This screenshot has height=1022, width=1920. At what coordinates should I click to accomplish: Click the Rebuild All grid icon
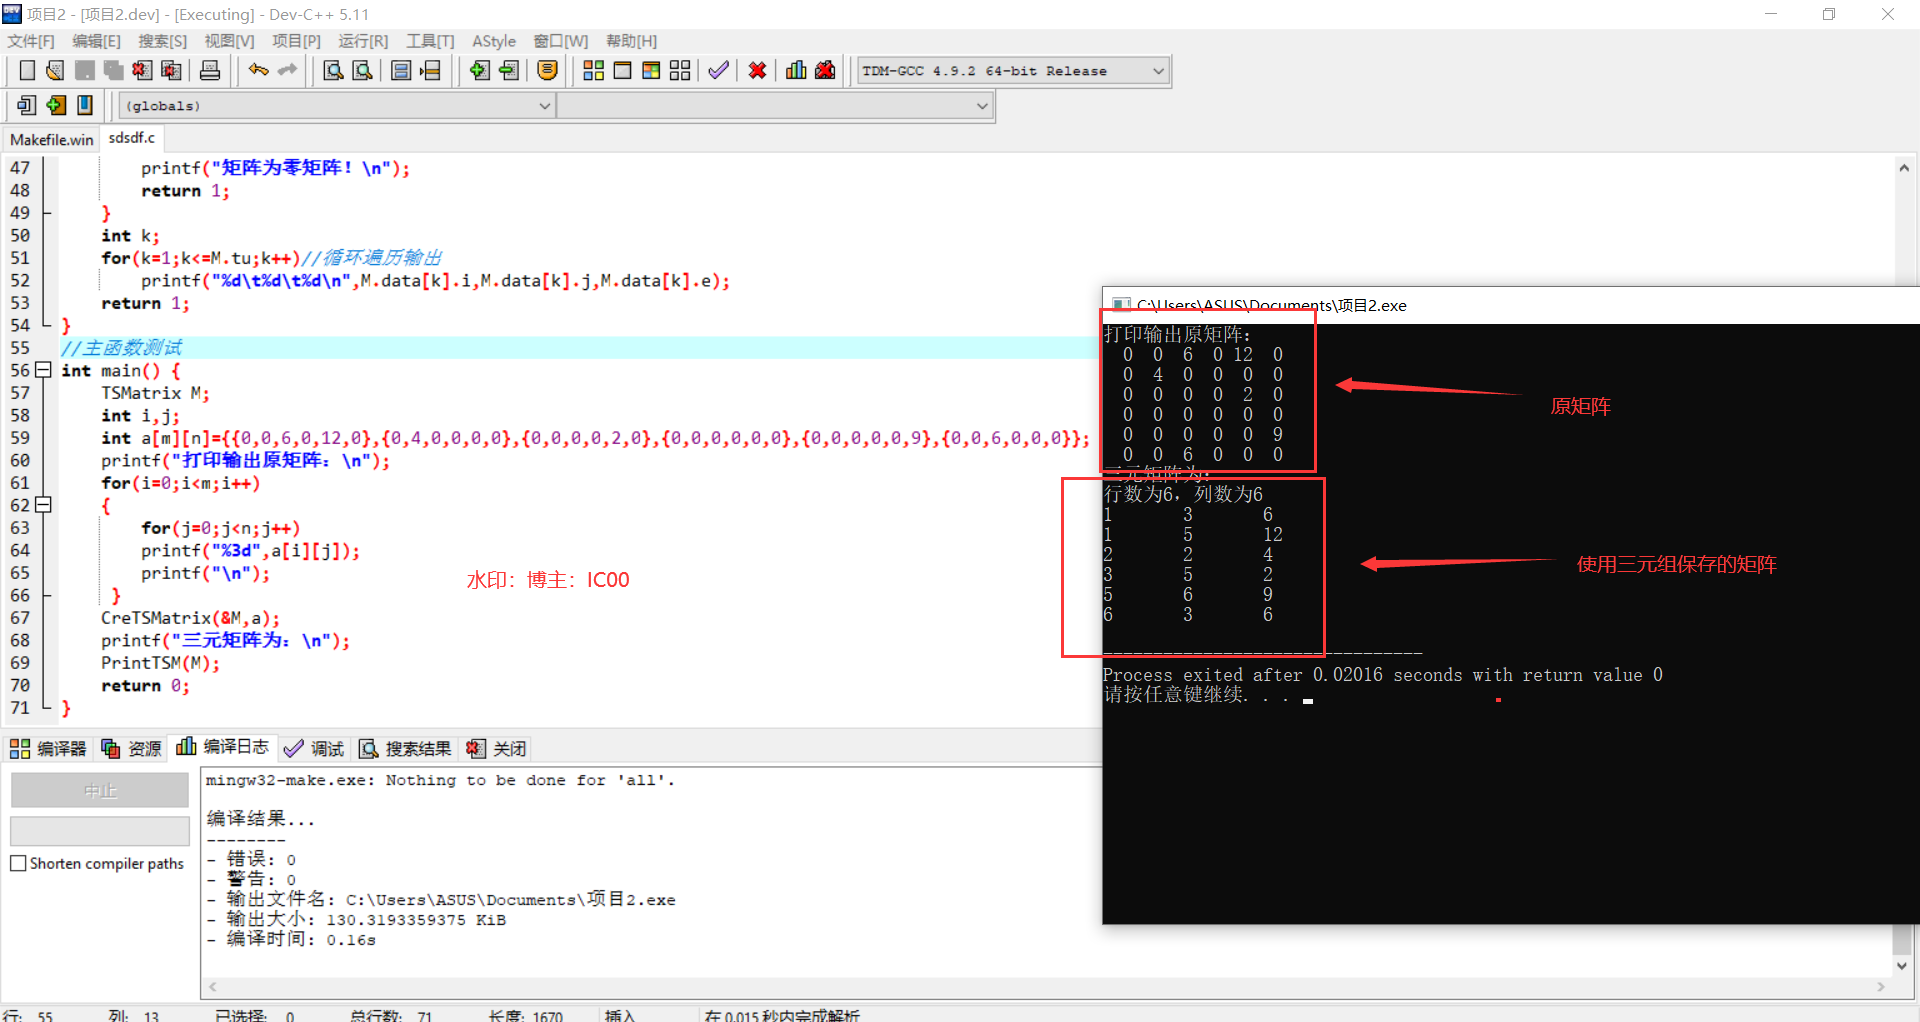tap(680, 70)
